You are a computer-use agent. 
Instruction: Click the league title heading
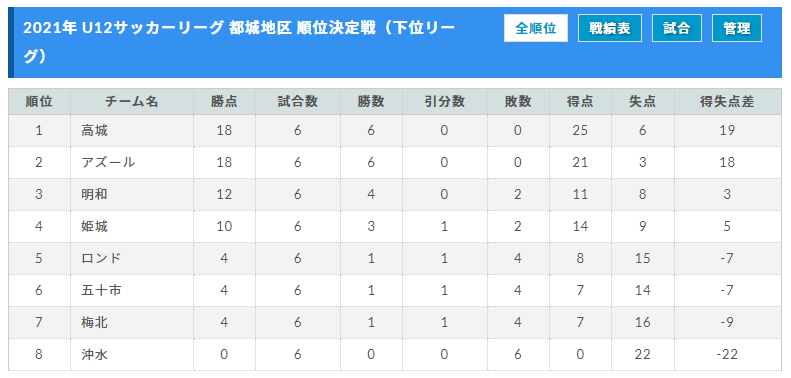(x=239, y=42)
